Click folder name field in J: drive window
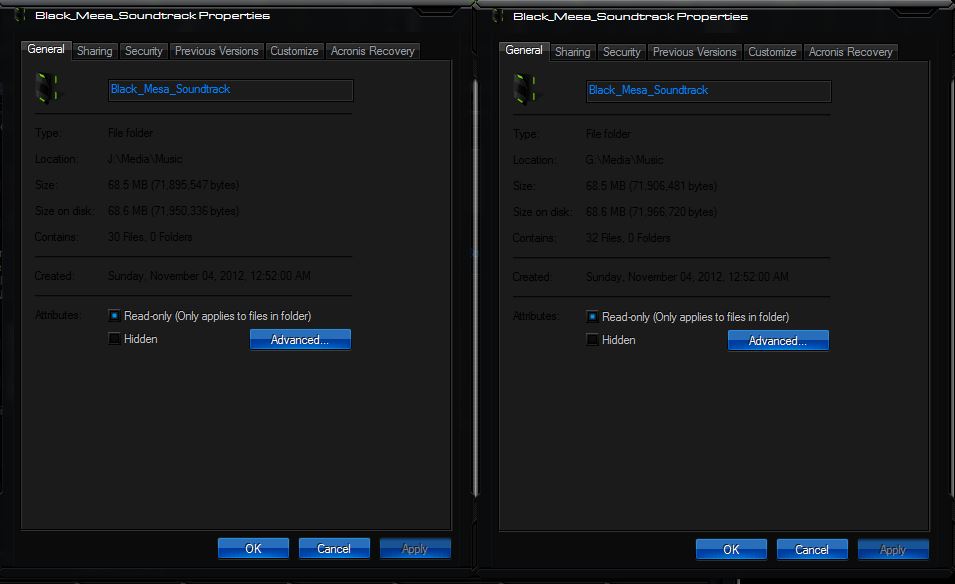 pos(230,90)
